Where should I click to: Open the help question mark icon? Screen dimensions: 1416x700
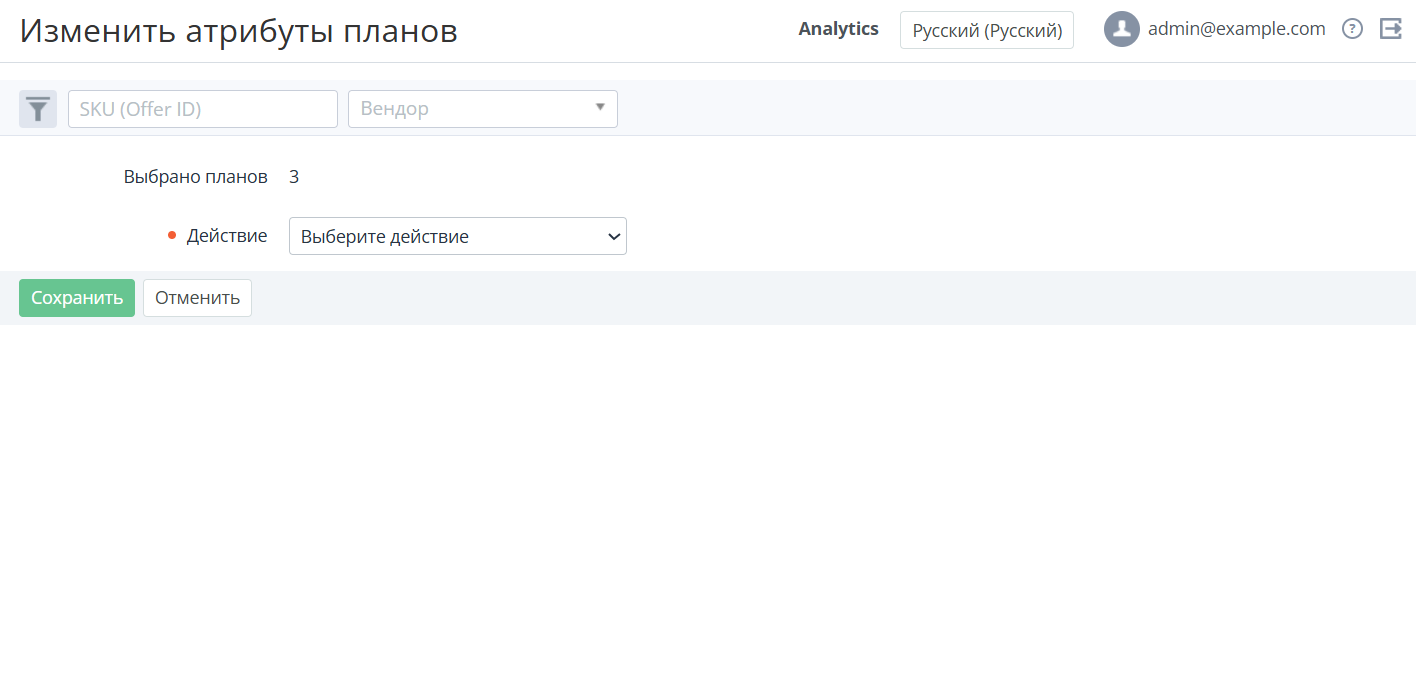tap(1352, 29)
